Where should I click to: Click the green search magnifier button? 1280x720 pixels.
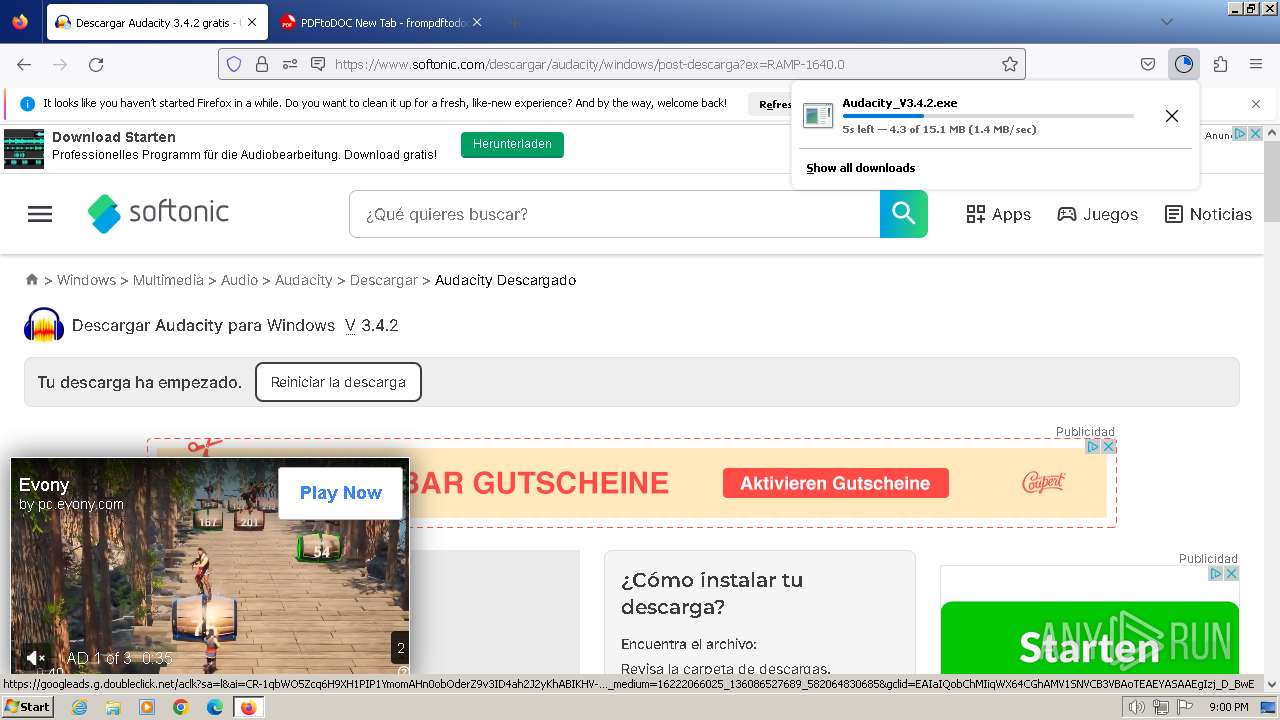tap(904, 214)
